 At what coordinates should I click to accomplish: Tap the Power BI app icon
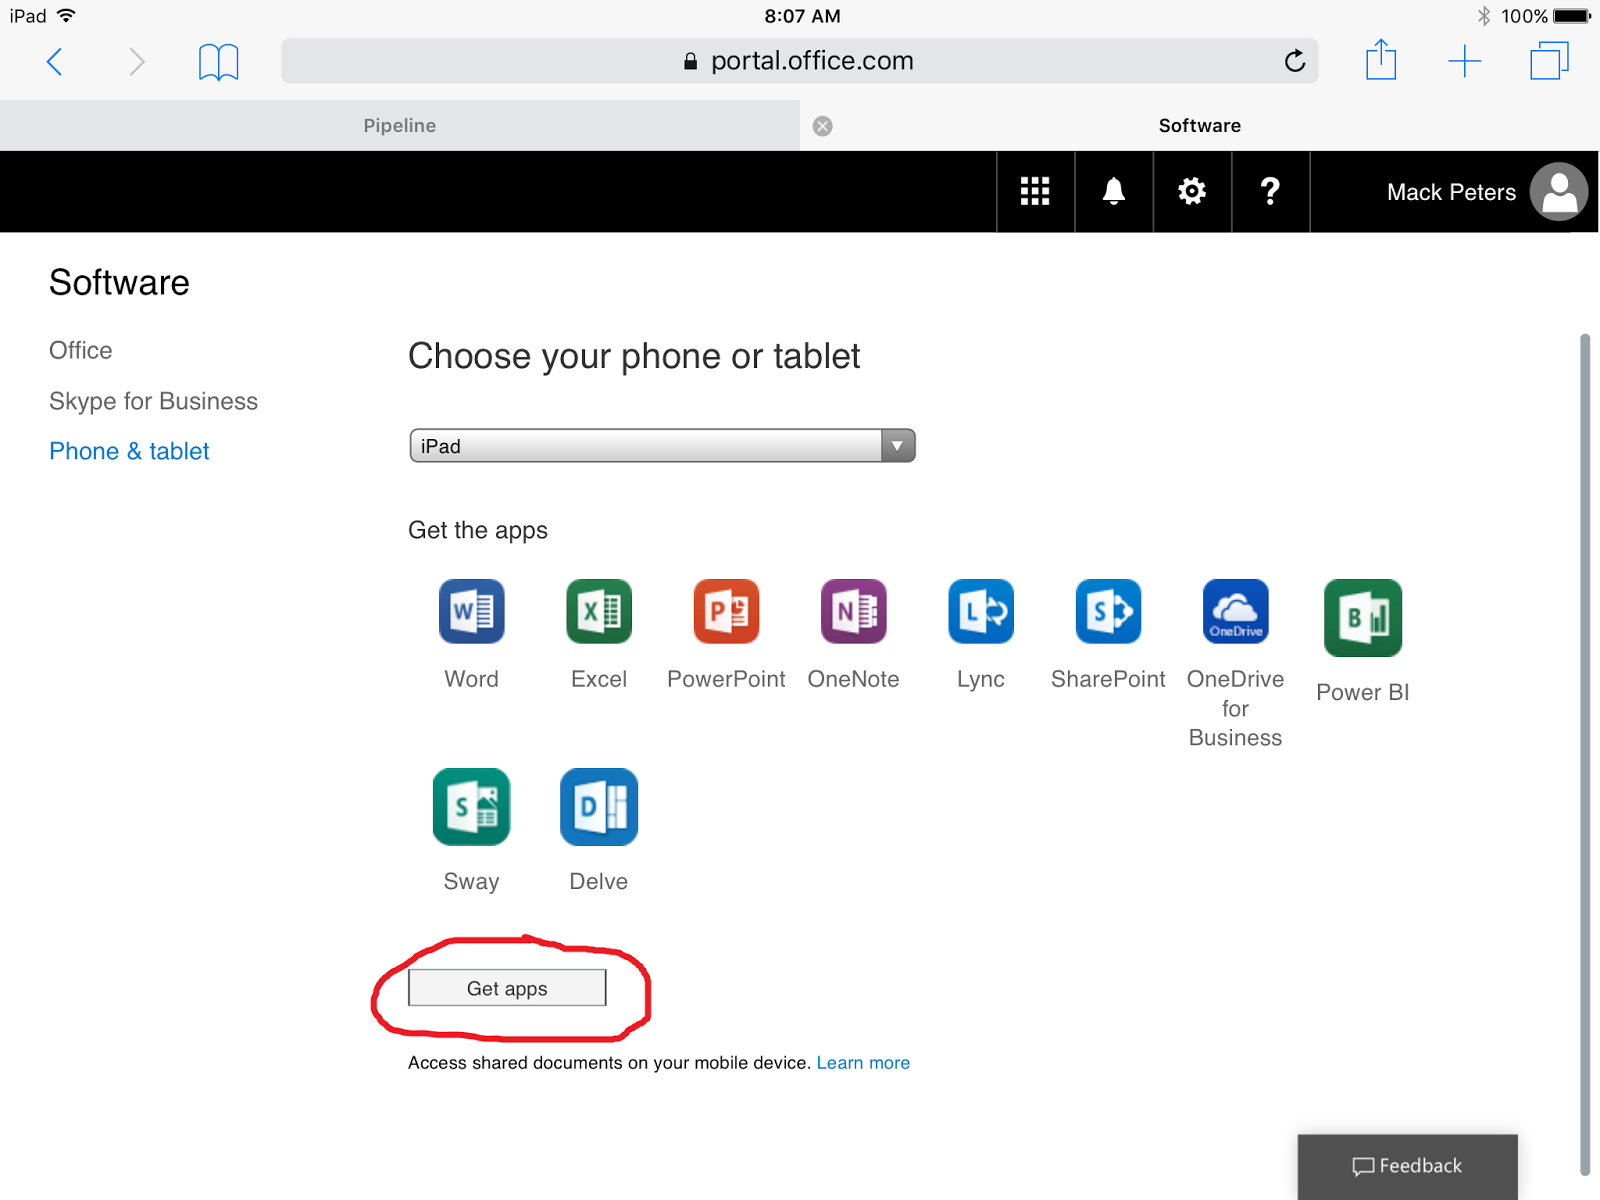click(x=1363, y=618)
